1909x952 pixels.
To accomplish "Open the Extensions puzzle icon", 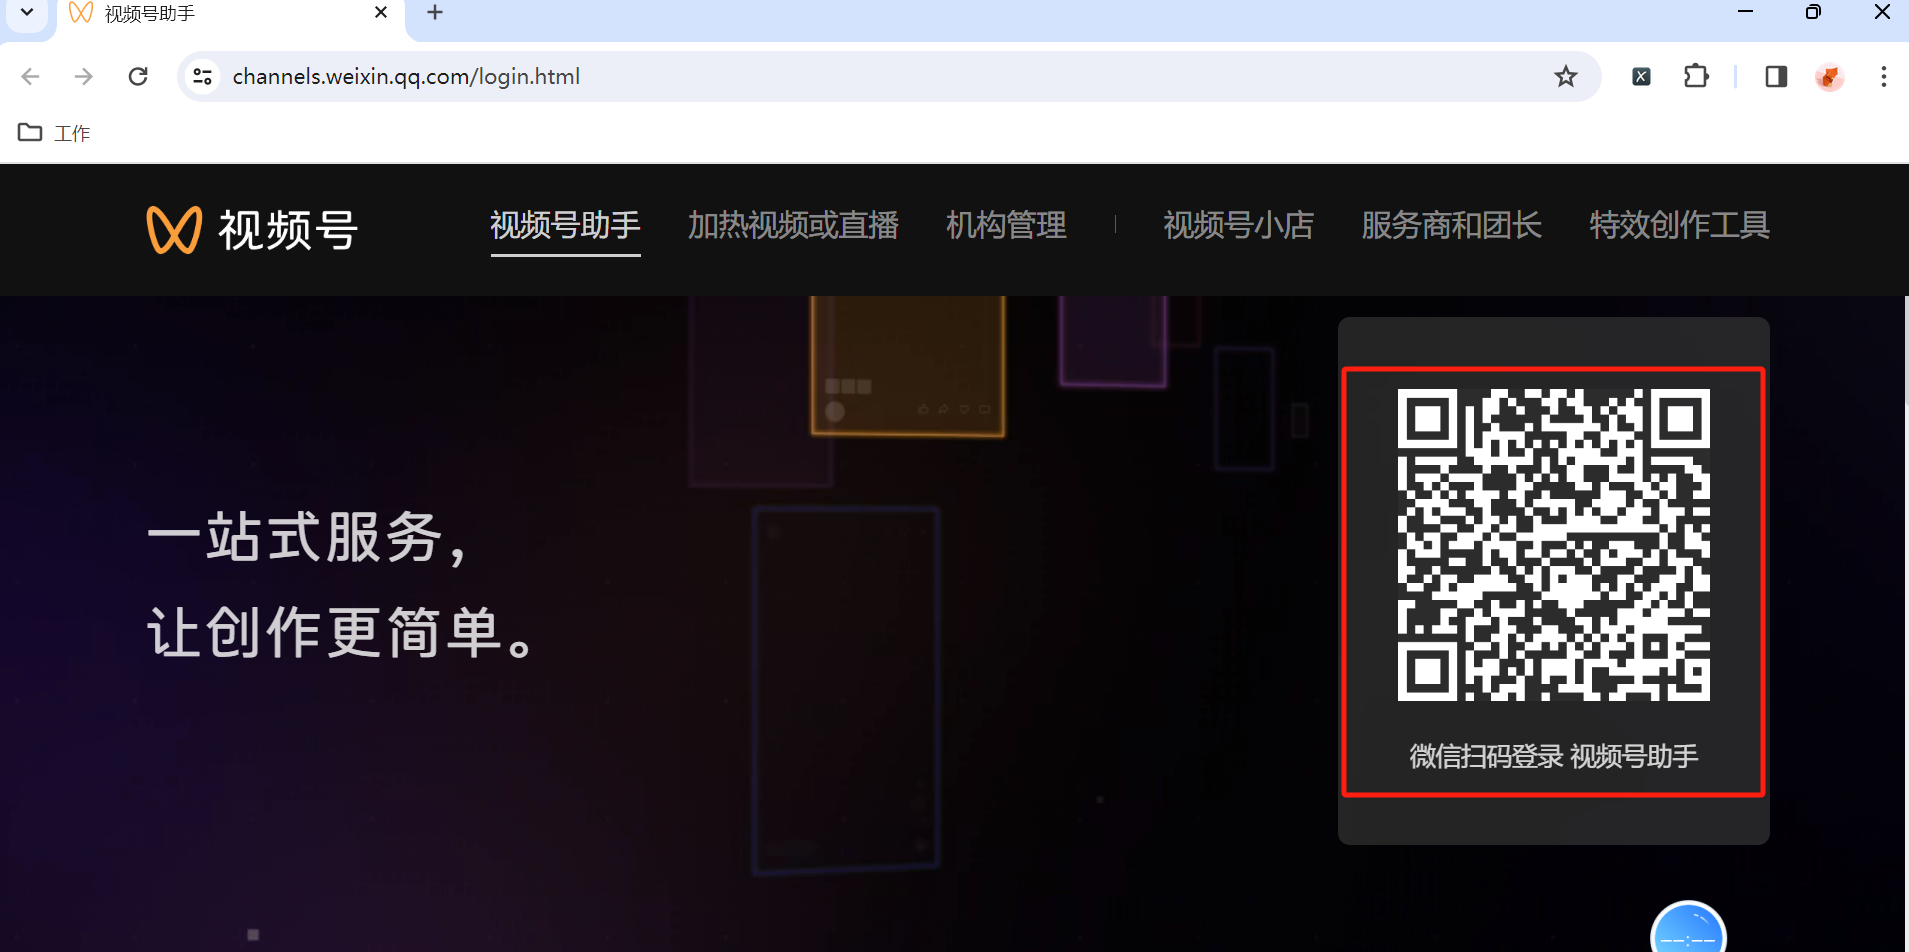I will (1696, 77).
